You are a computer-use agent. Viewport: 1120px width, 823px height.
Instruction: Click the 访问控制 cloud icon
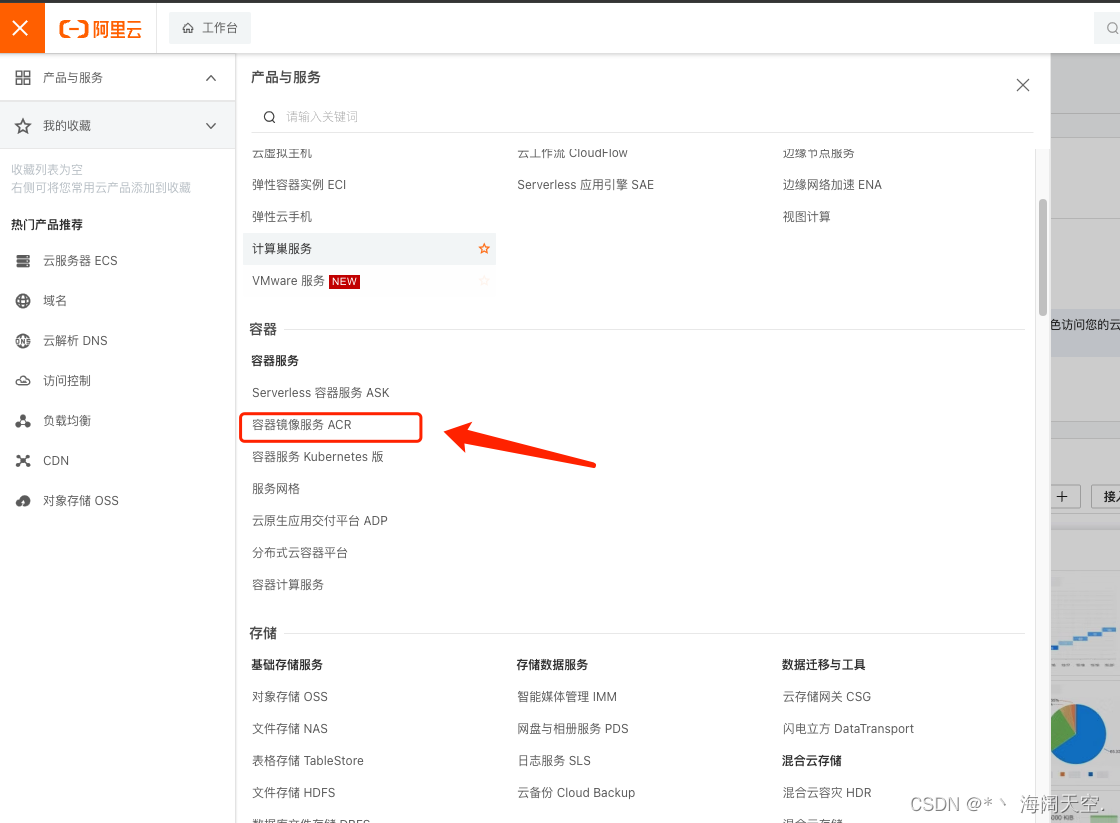[x=23, y=381]
